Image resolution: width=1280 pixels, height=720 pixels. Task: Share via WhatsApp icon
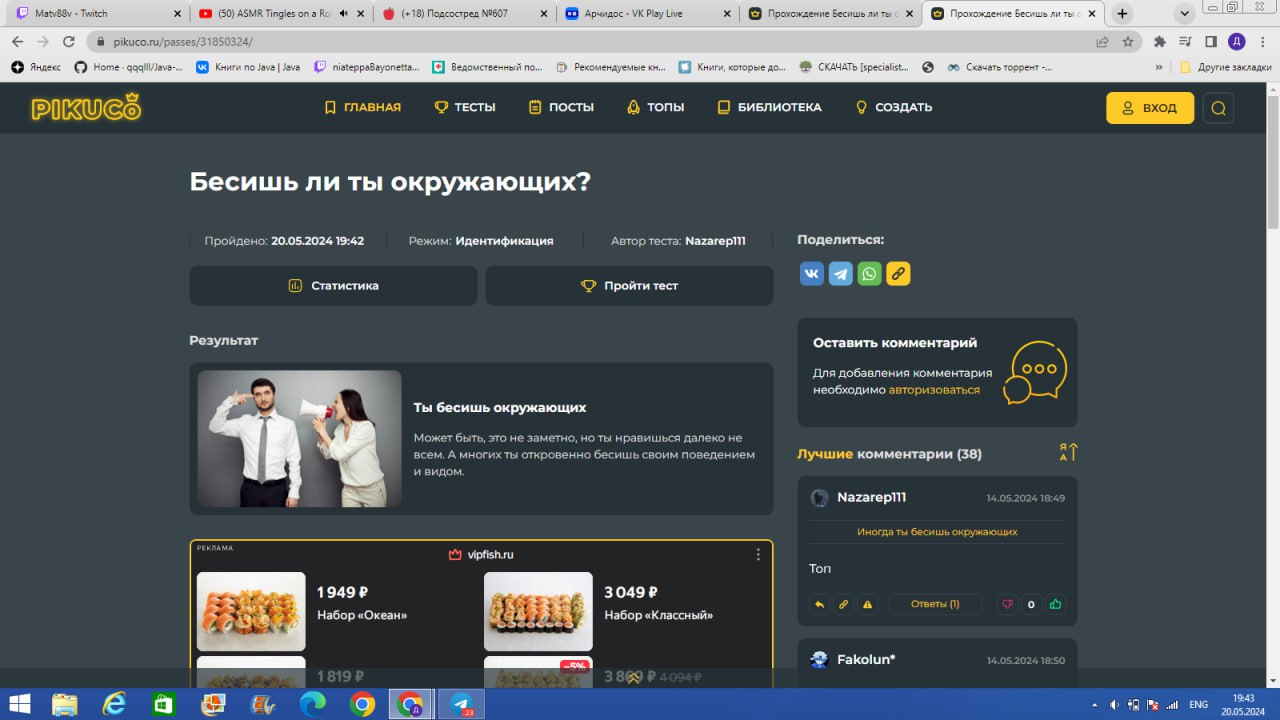pyautogui.click(x=870, y=273)
